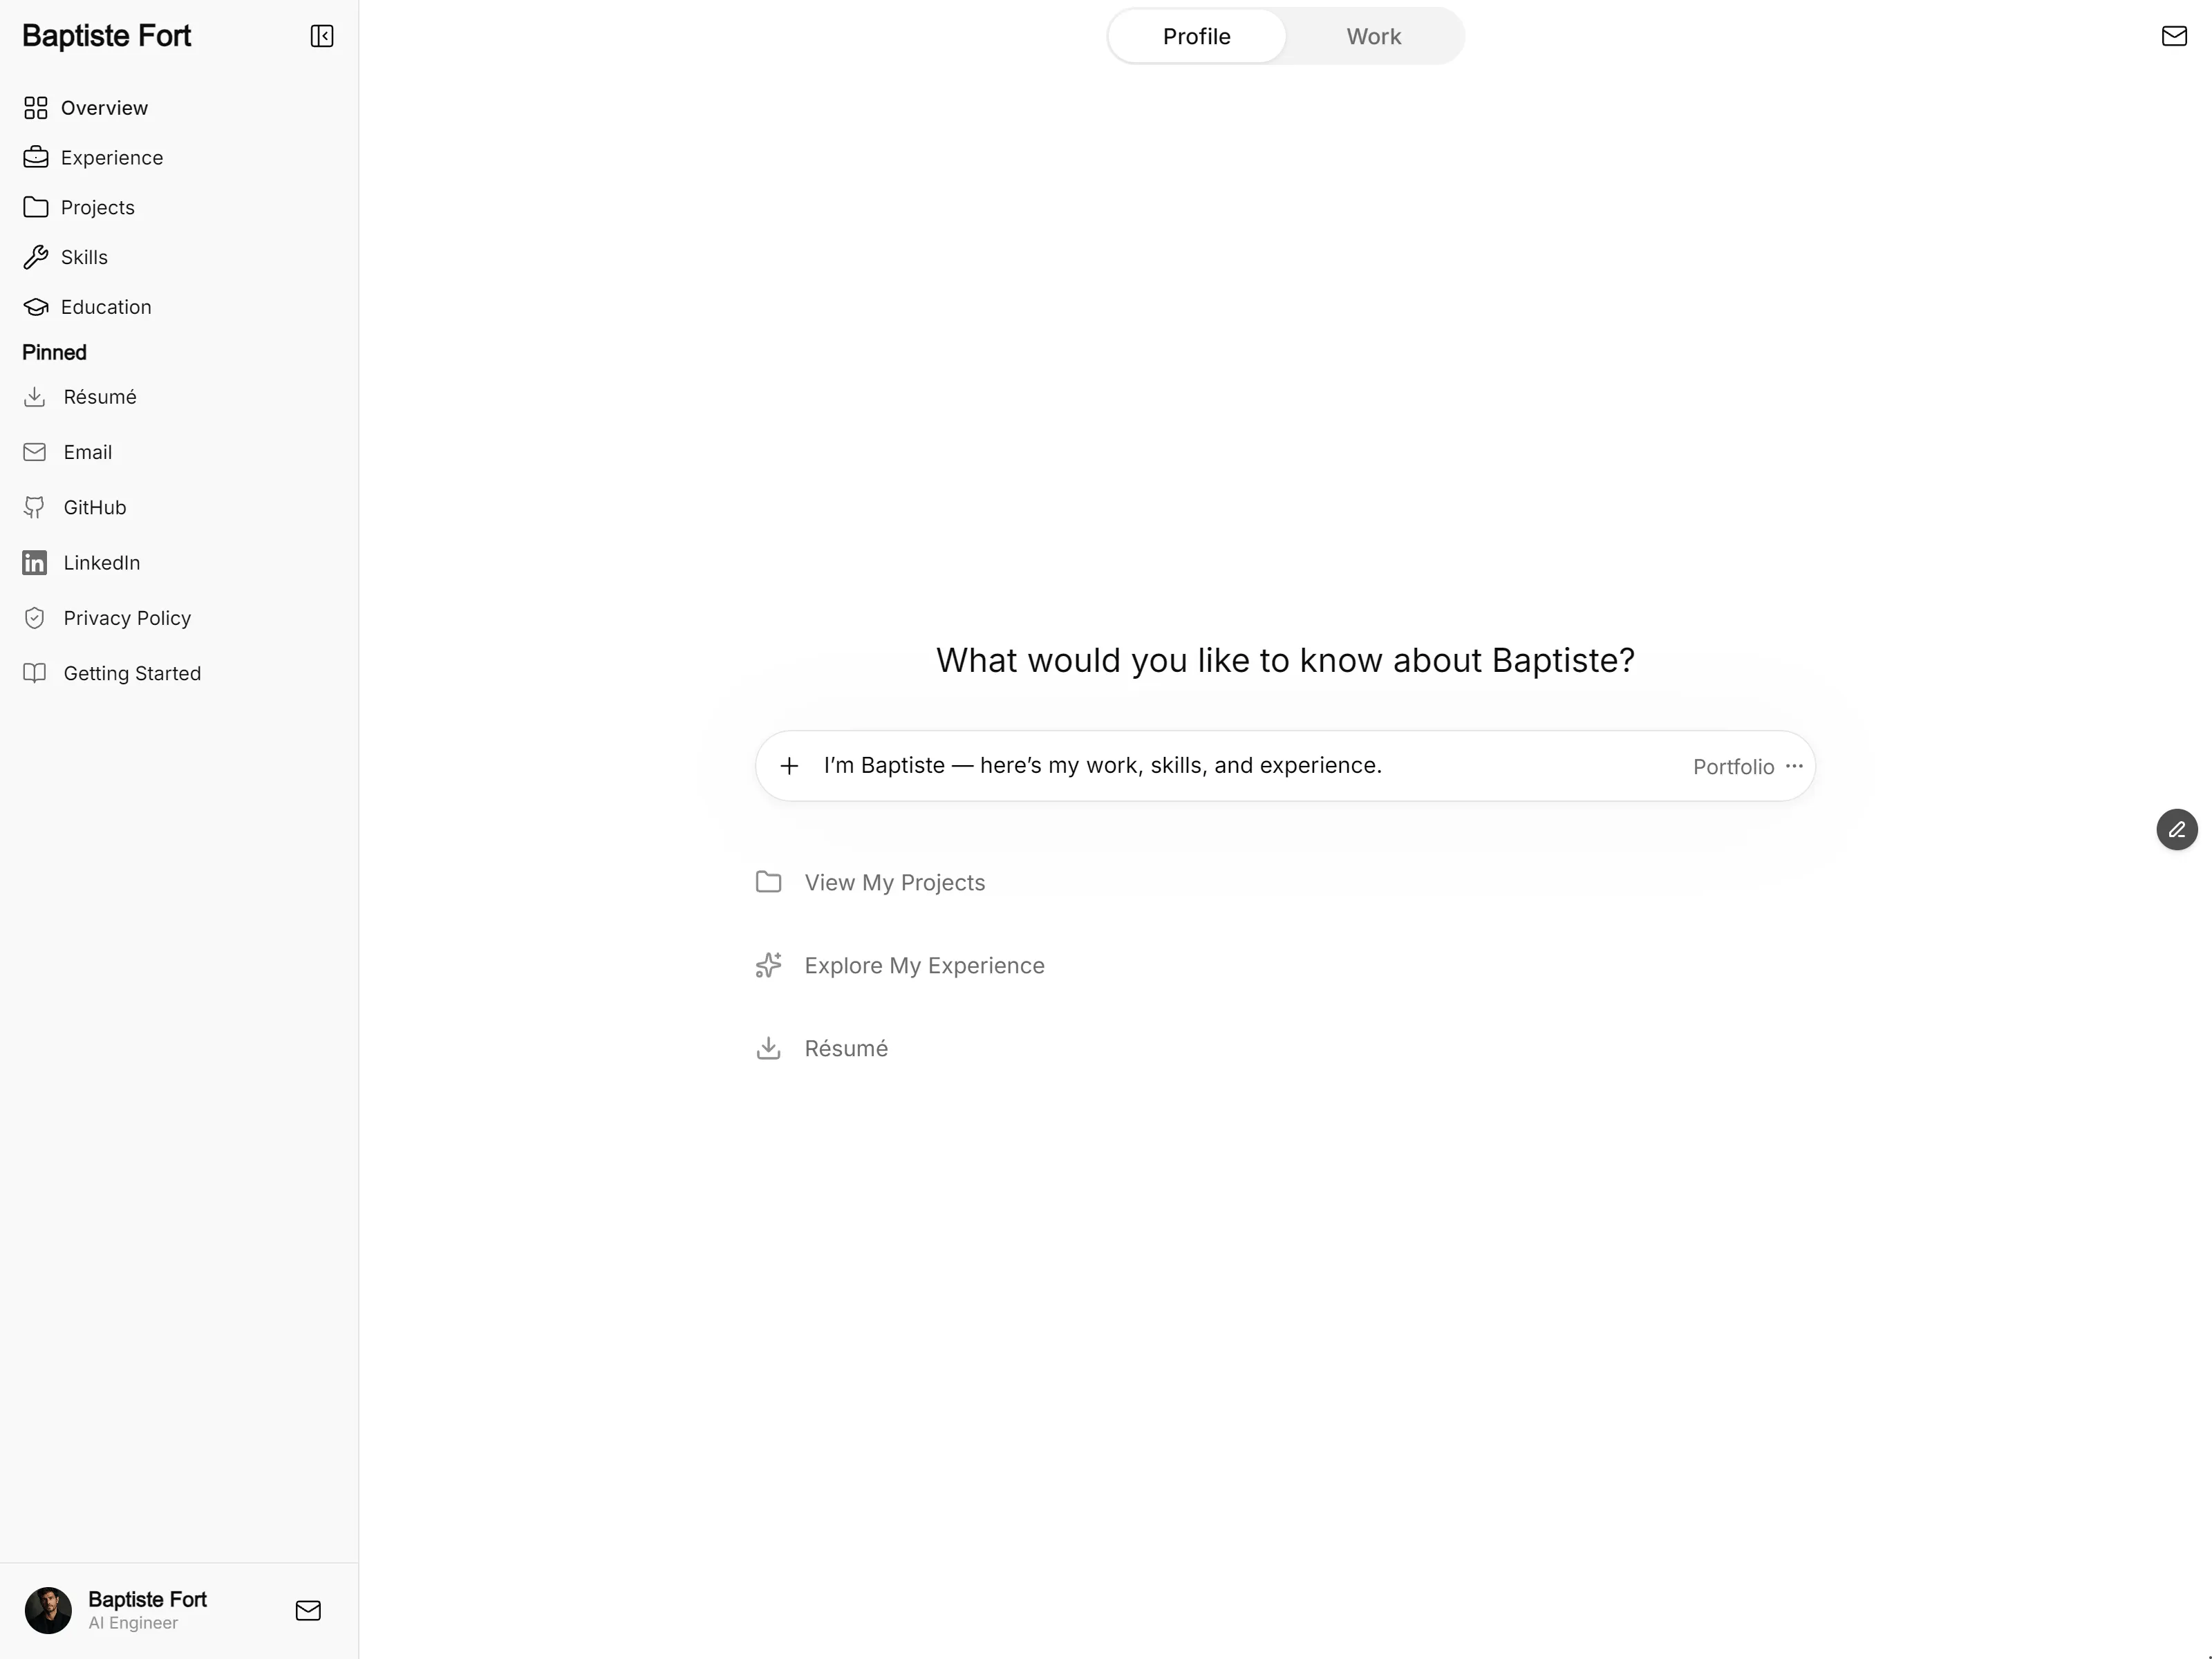Click the round pencil edit button
The image size is (2212, 1659).
point(2177,830)
